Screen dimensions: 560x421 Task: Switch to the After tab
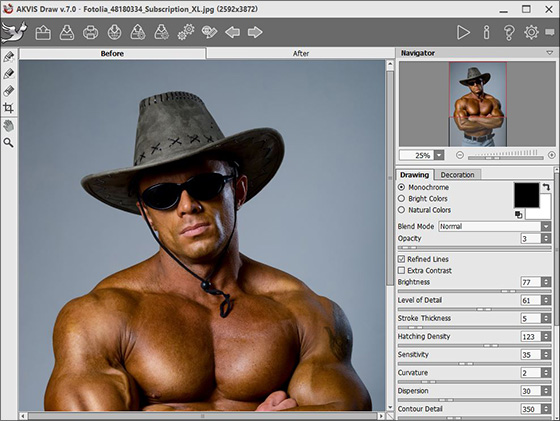[x=301, y=54]
